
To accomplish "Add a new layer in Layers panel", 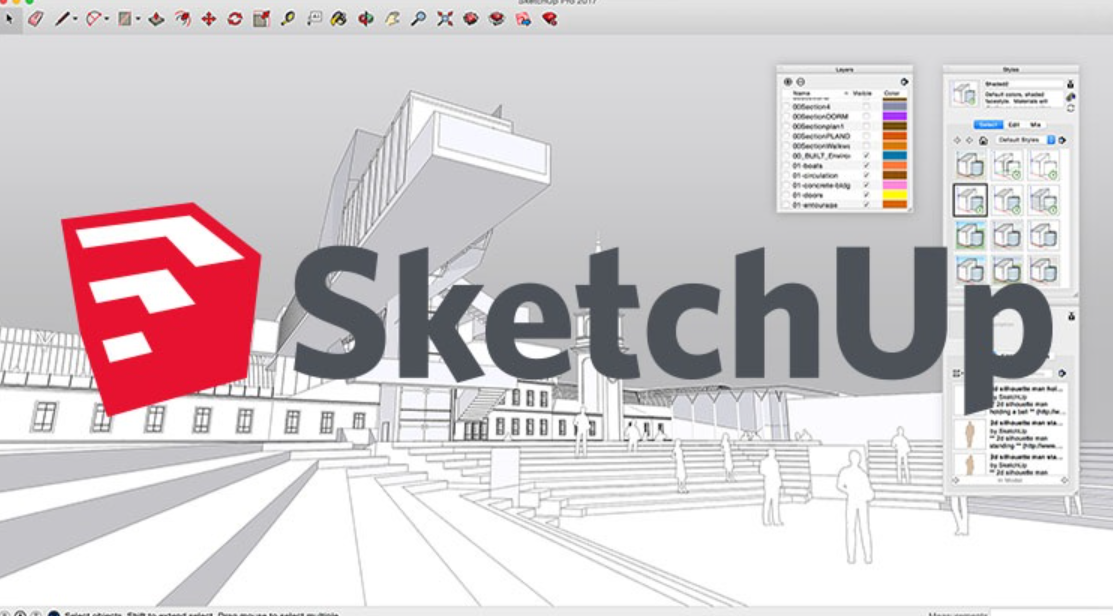I will 787,82.
